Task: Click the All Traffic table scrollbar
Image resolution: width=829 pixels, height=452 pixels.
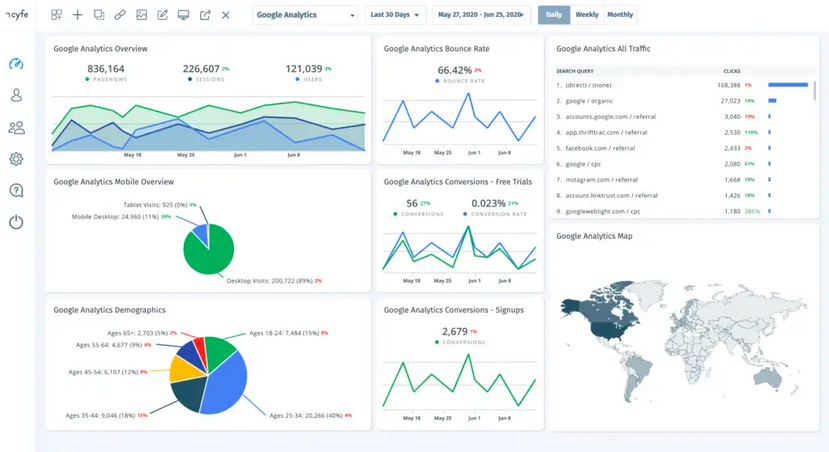Action: [x=815, y=90]
